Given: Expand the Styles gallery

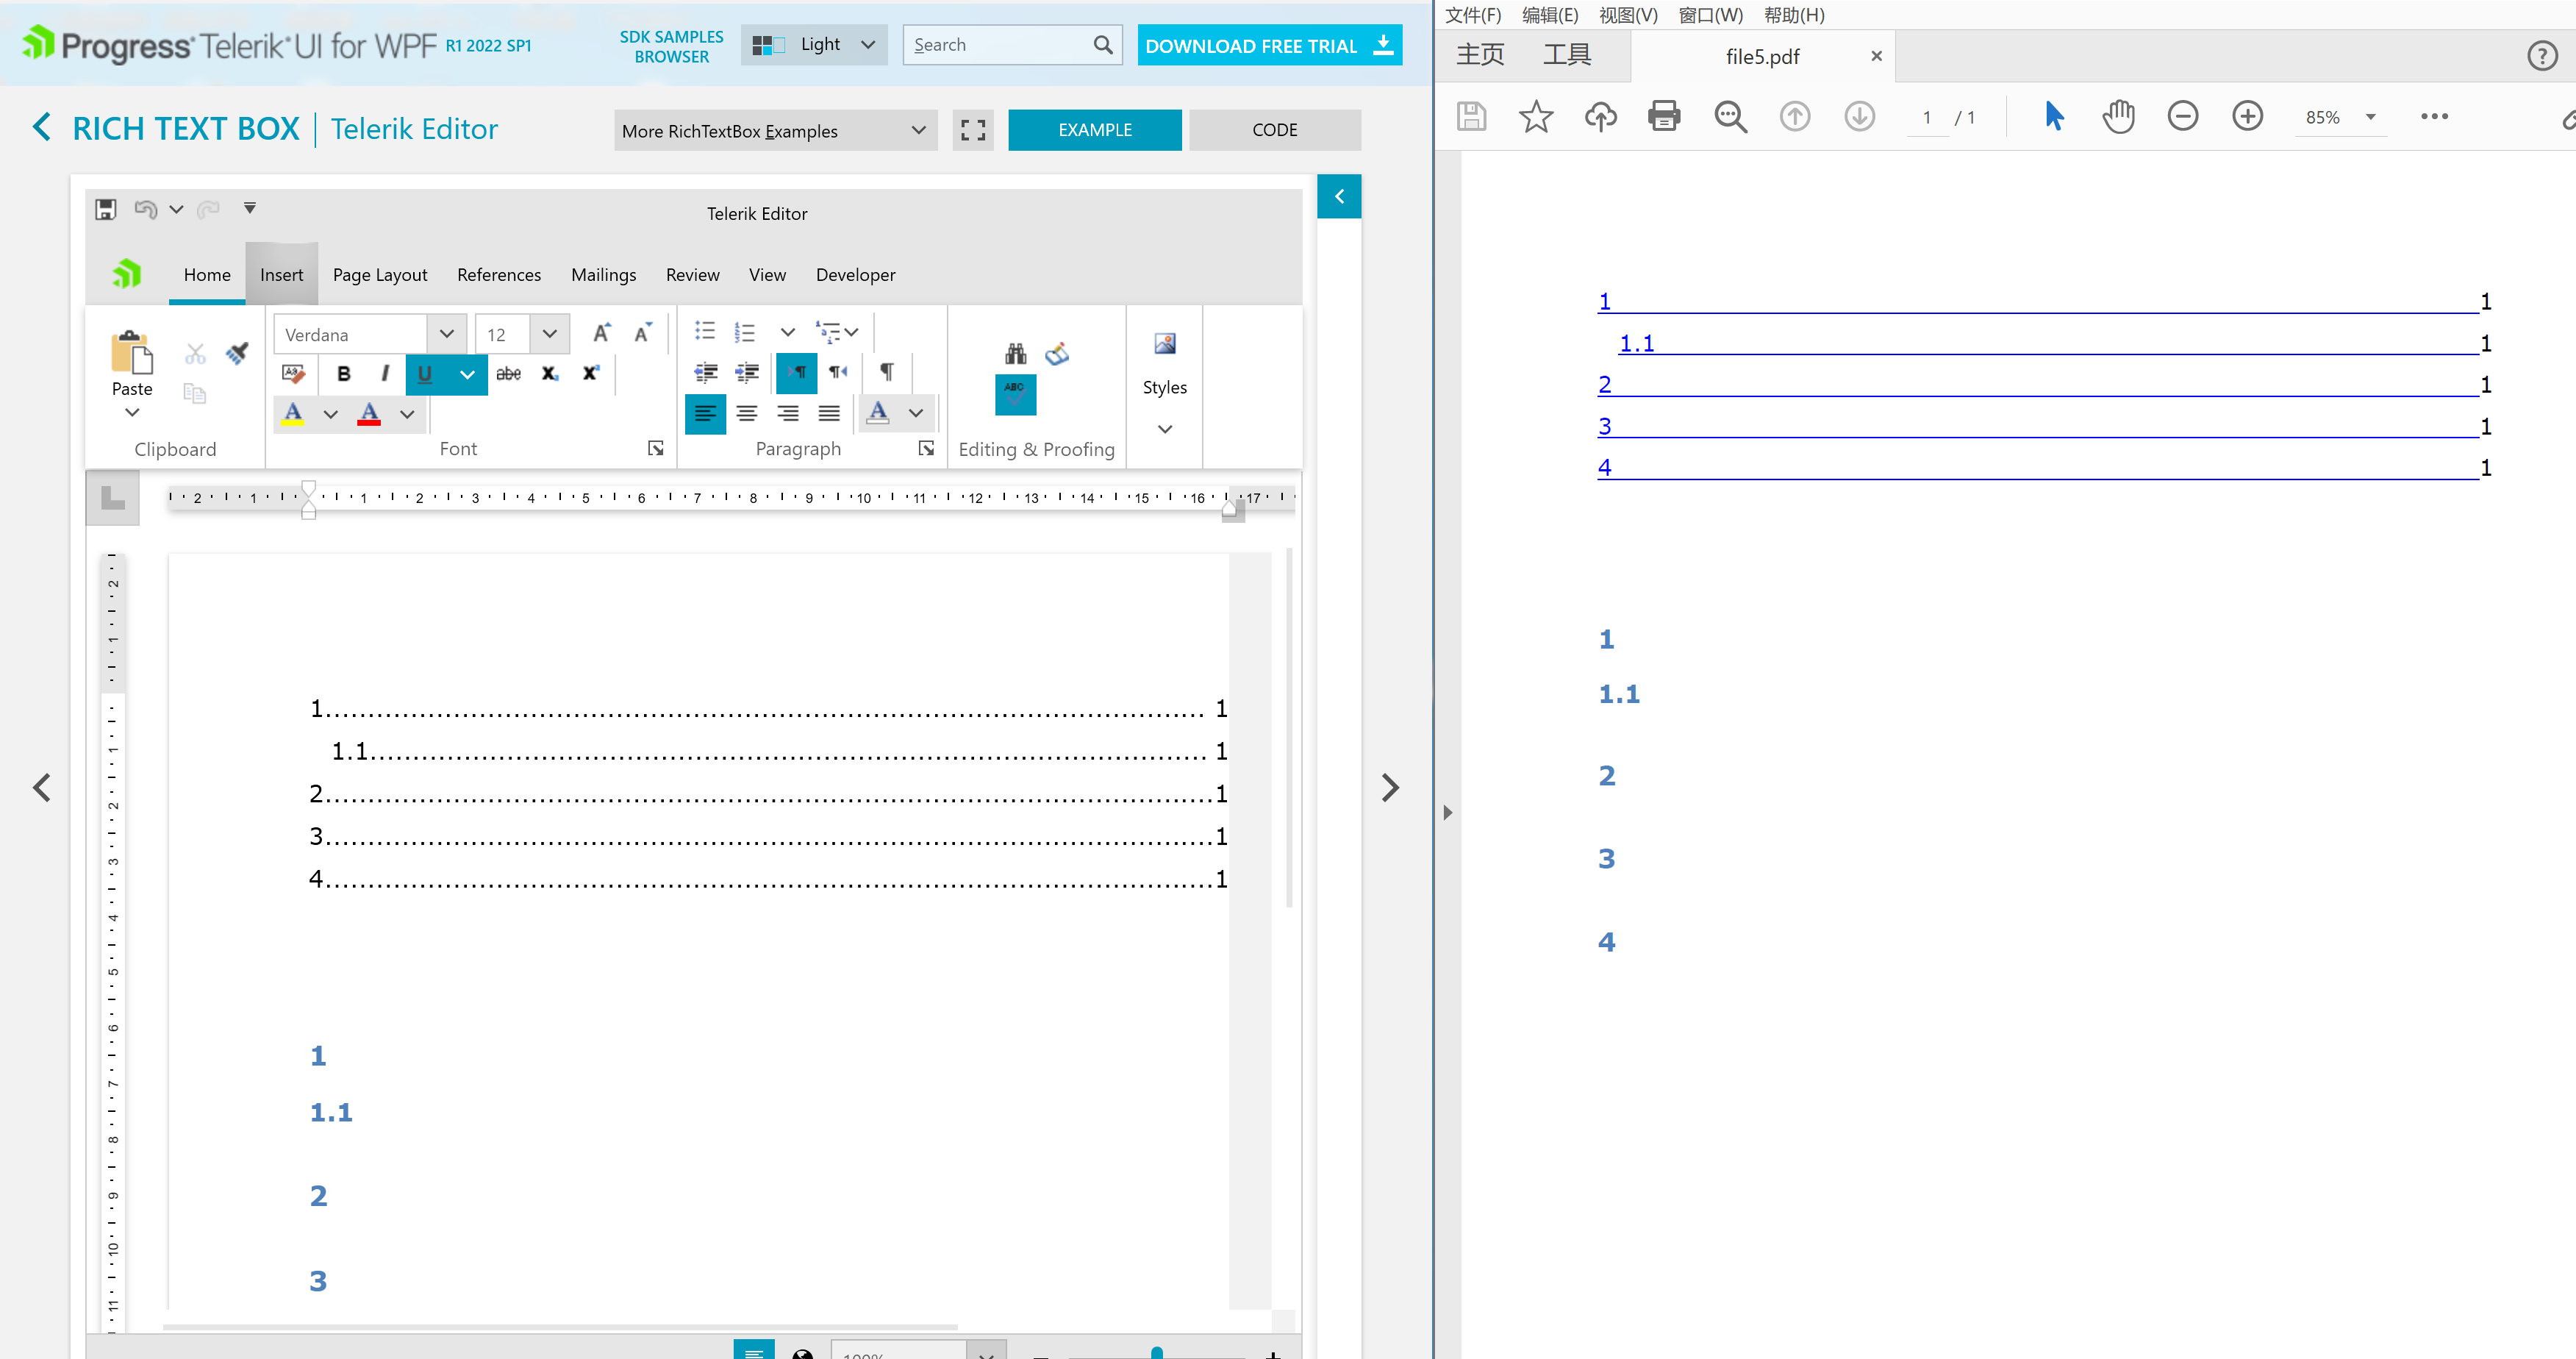Looking at the screenshot, I should pyautogui.click(x=1164, y=429).
